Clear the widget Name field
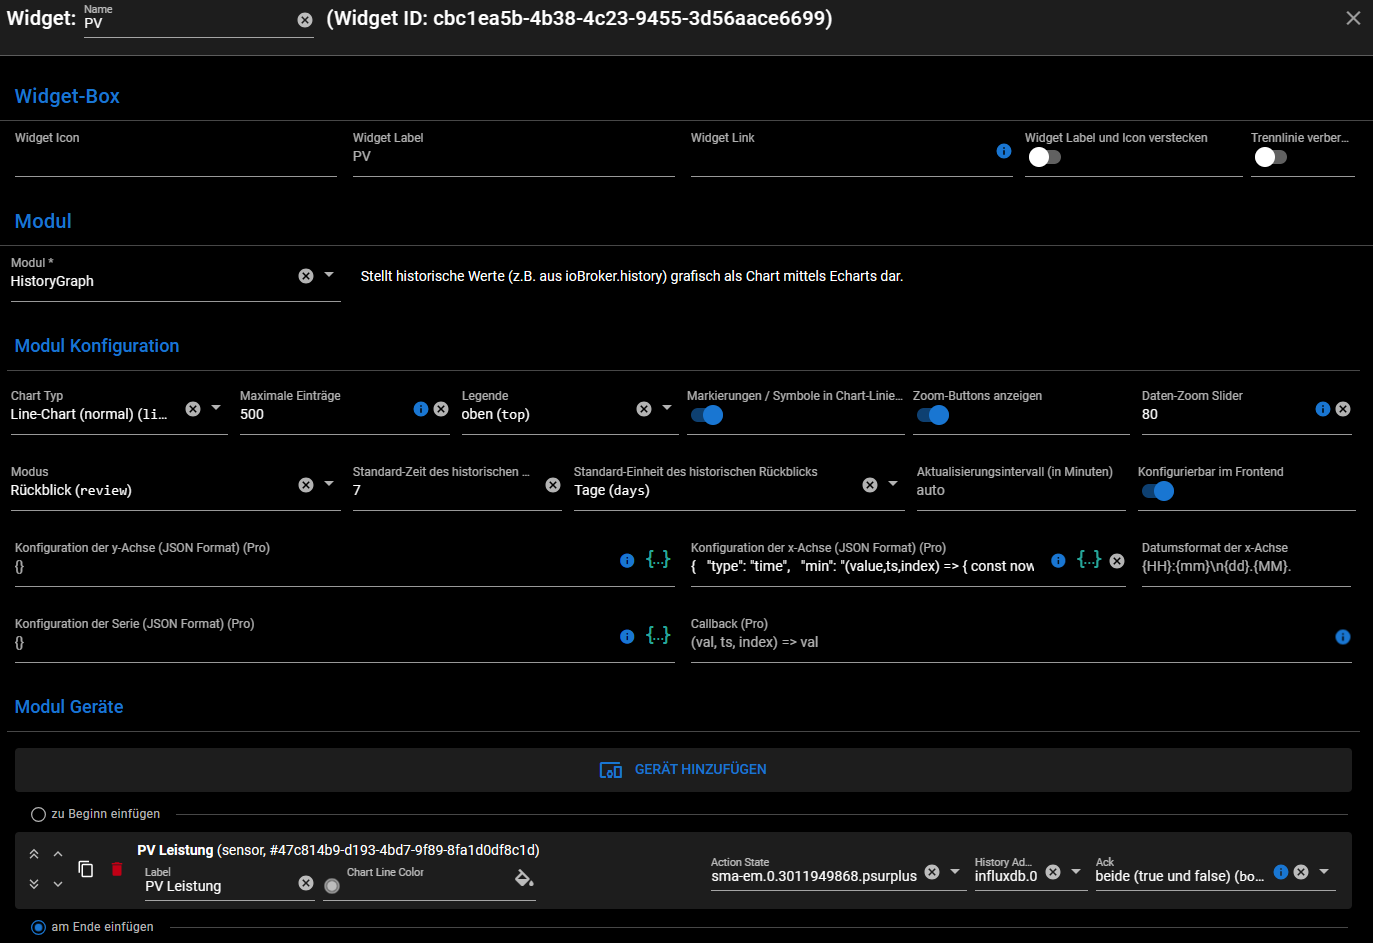The width and height of the screenshot is (1373, 943). point(305,20)
